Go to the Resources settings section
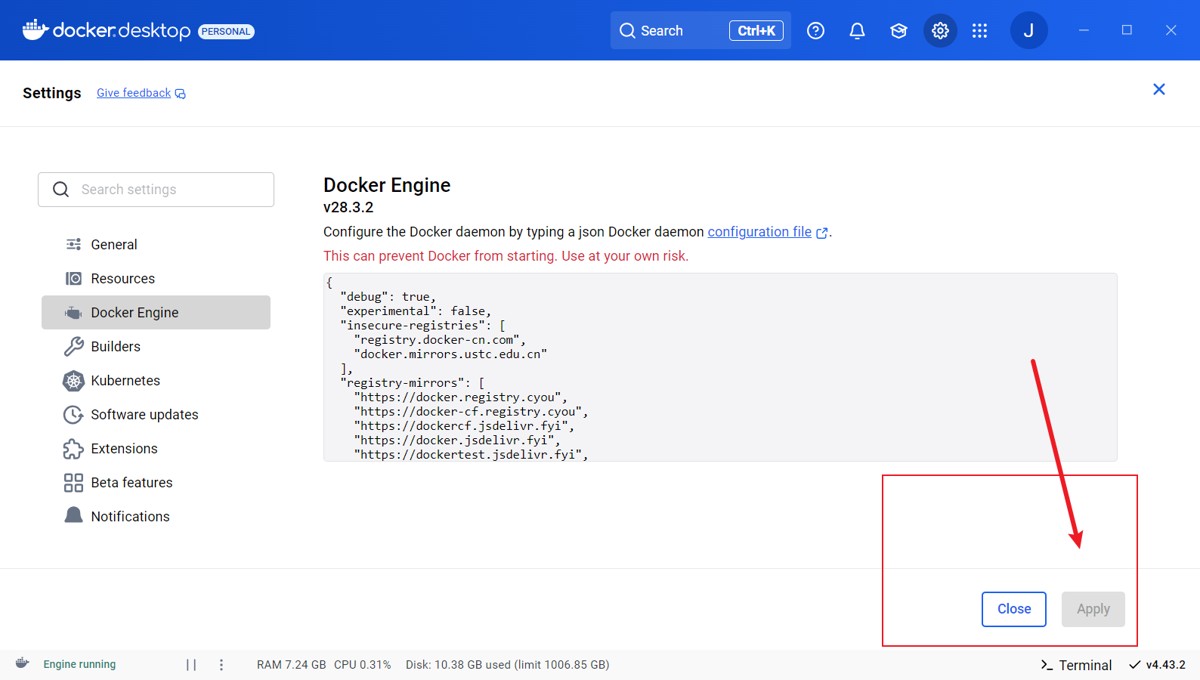This screenshot has width=1200, height=680. [x=122, y=279]
